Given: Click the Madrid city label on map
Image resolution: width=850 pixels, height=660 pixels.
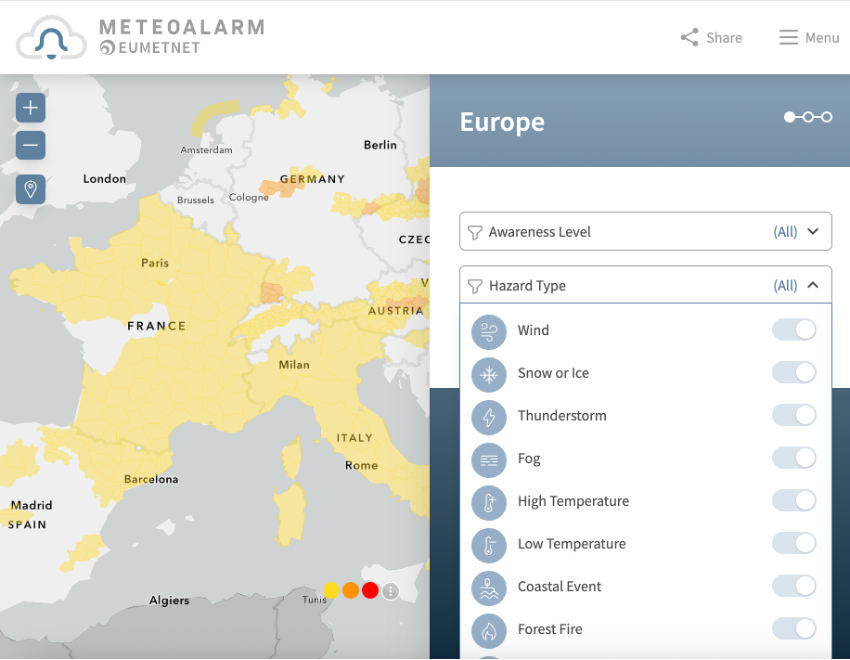Looking at the screenshot, I should point(31,505).
